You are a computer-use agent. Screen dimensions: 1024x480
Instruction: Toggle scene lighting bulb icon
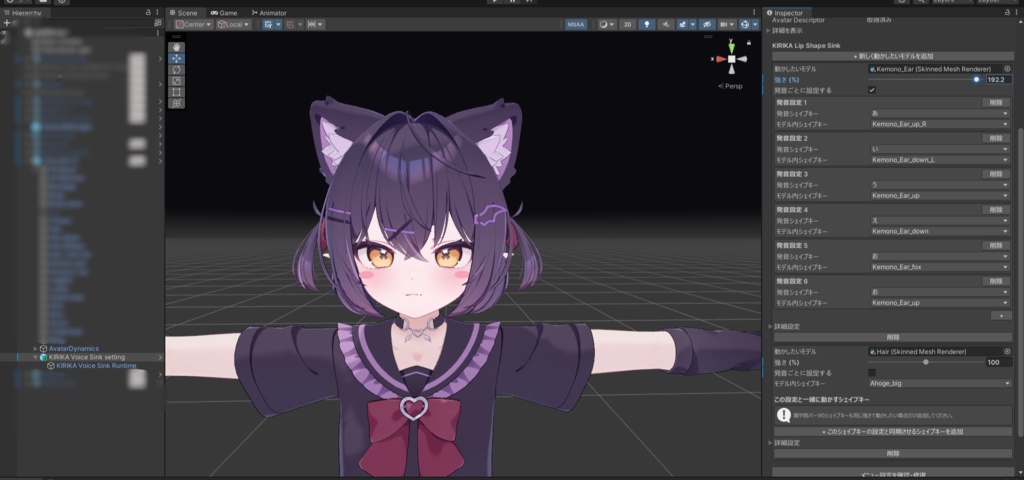coord(647,24)
